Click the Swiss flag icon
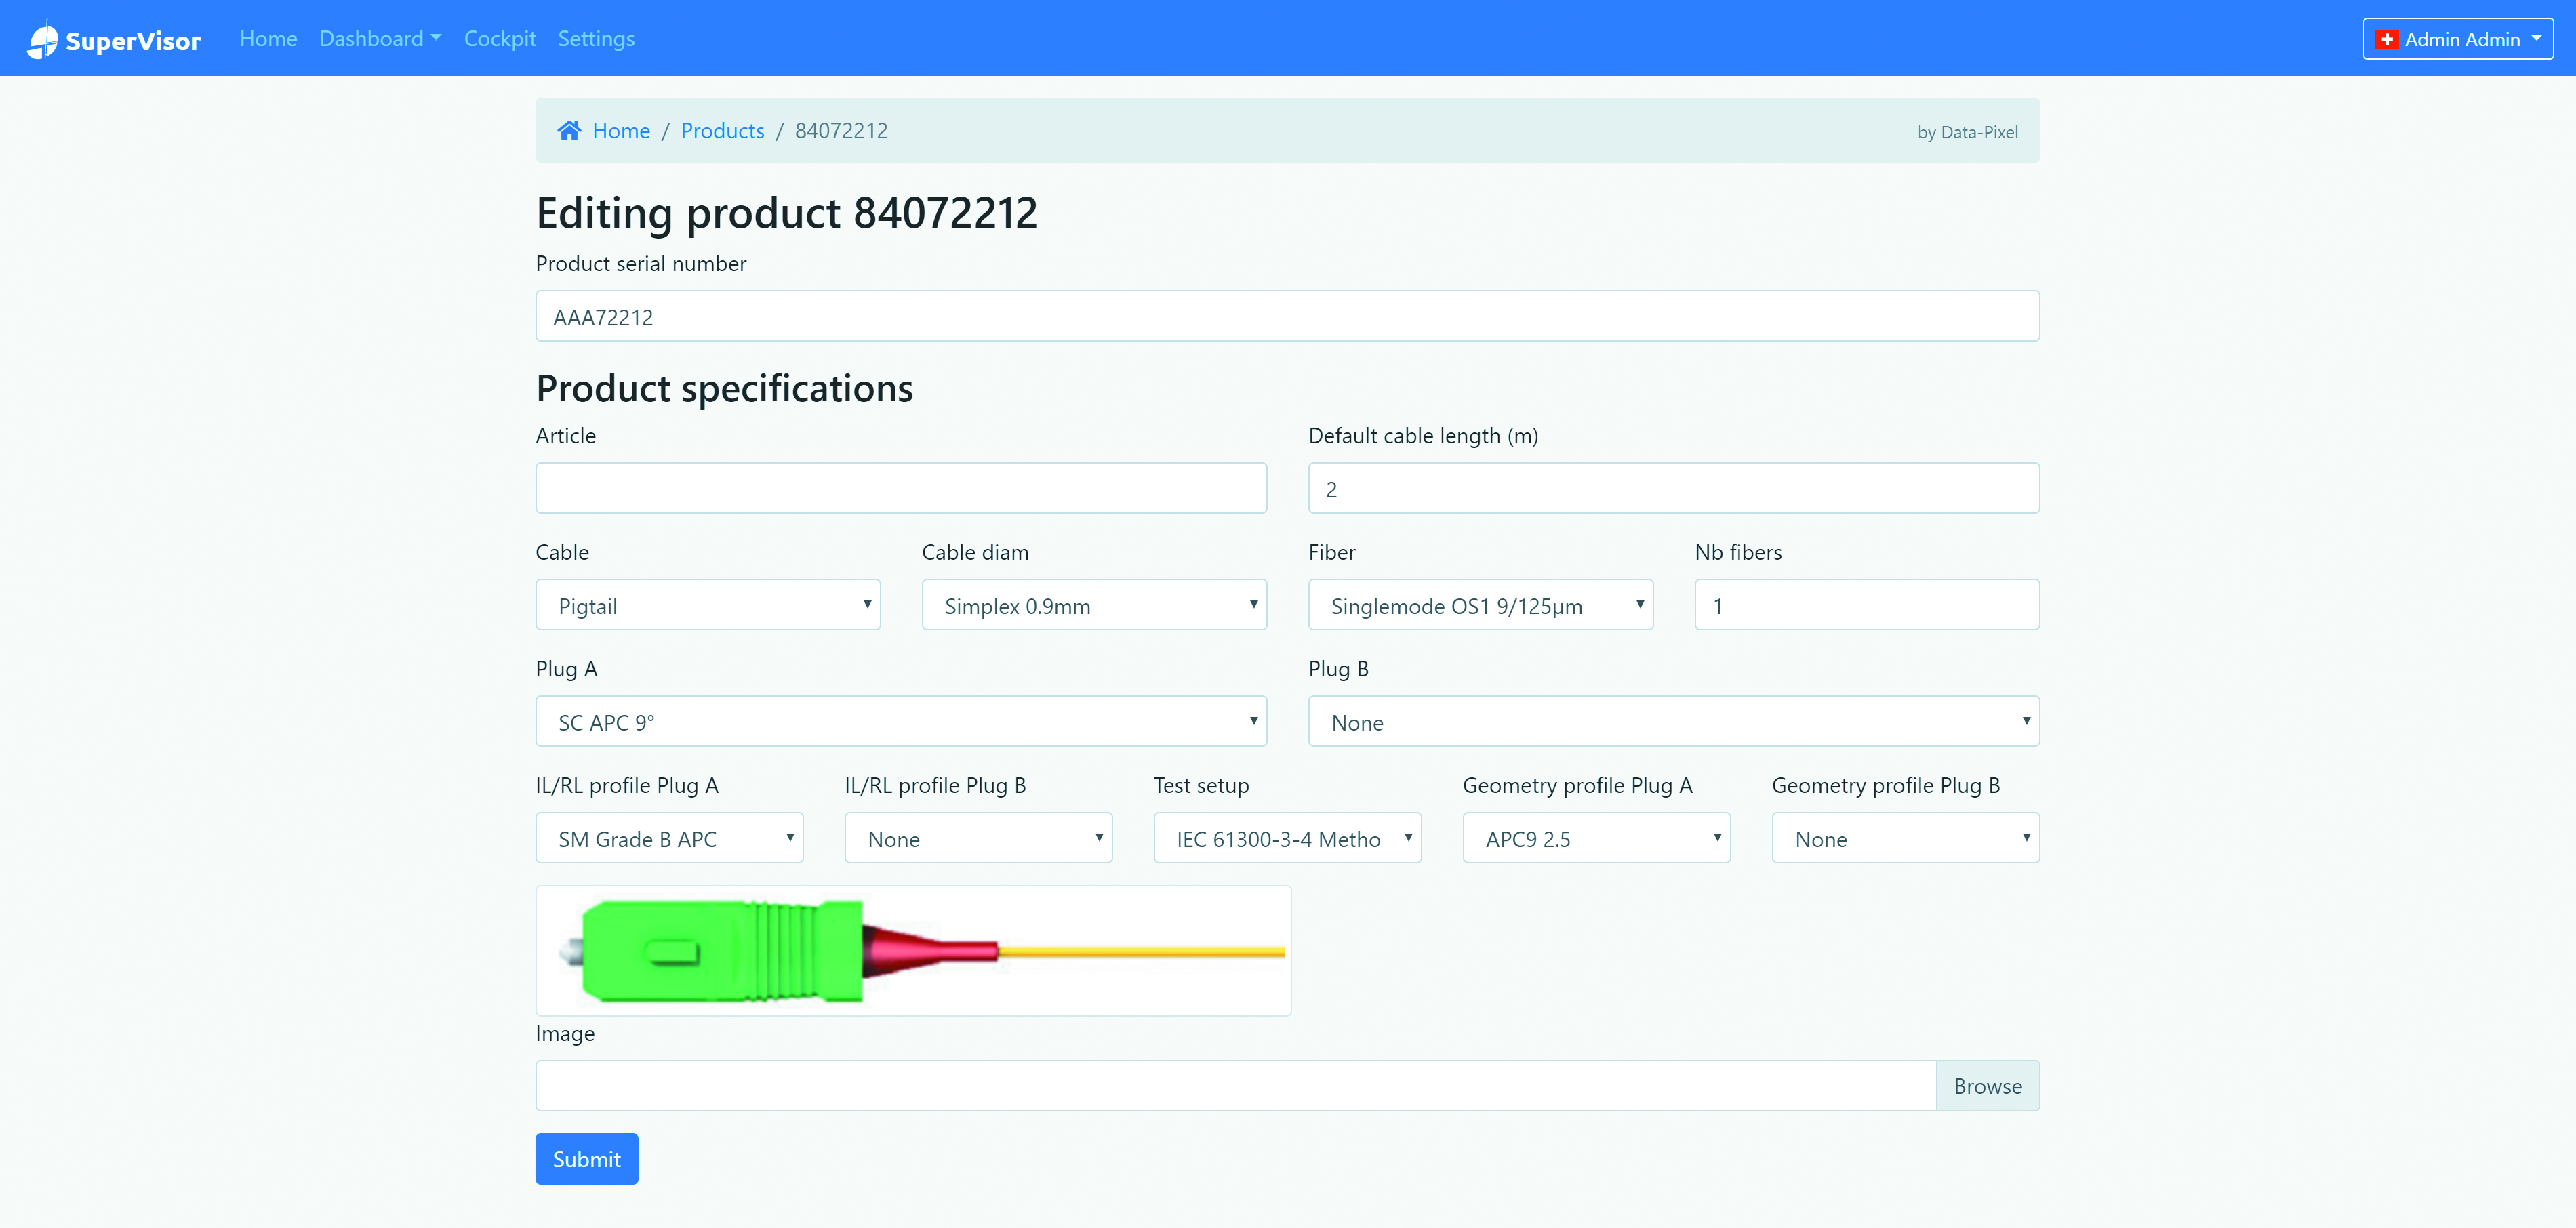This screenshot has height=1228, width=2576. (x=2386, y=39)
